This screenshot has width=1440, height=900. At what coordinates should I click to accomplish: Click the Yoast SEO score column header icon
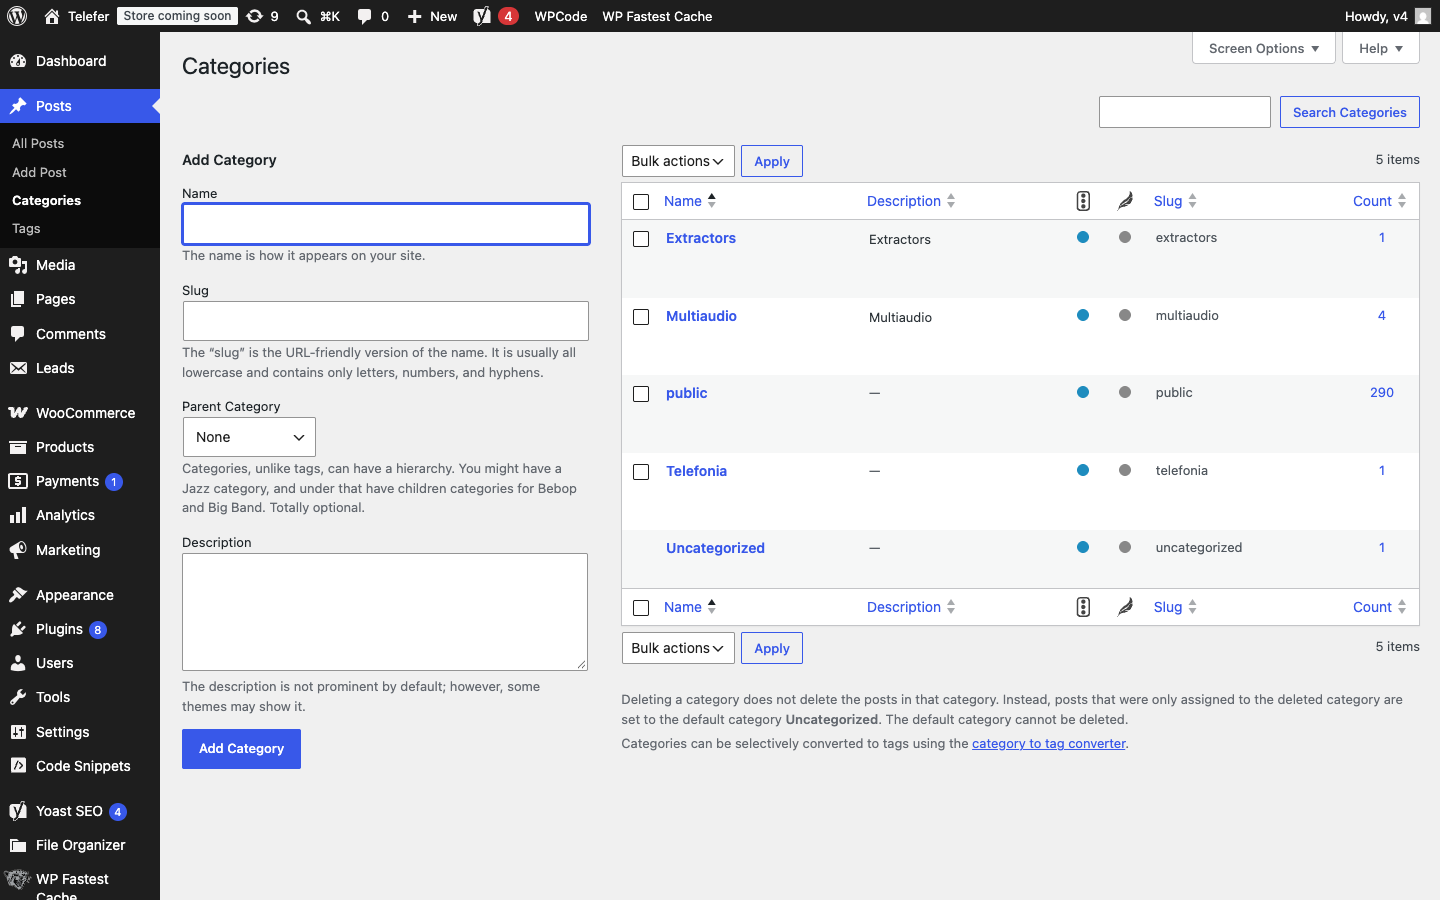[x=1083, y=201]
